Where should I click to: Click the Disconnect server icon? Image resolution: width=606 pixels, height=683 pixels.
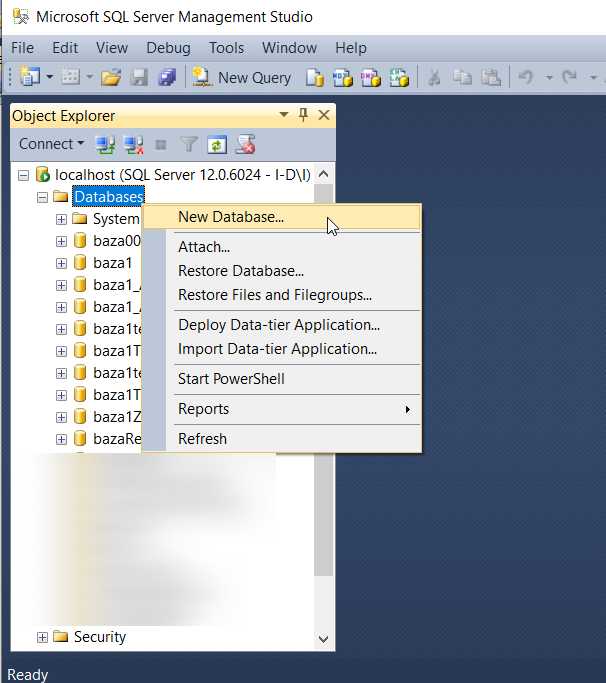(x=133, y=144)
